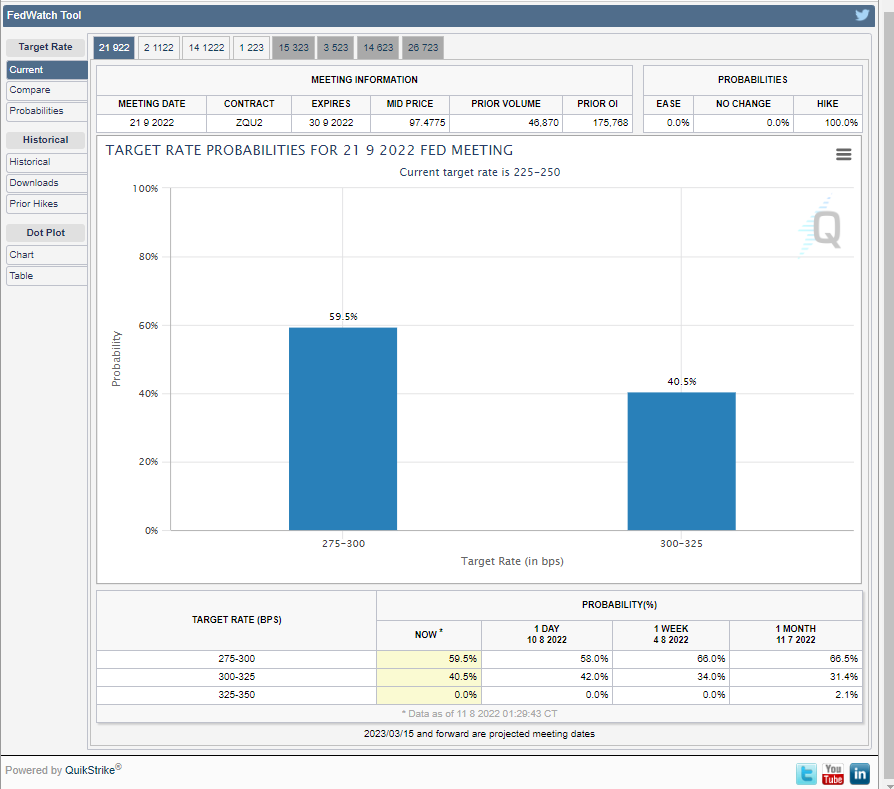Click the 275-300 probability bar
The image size is (894, 789).
tap(343, 429)
